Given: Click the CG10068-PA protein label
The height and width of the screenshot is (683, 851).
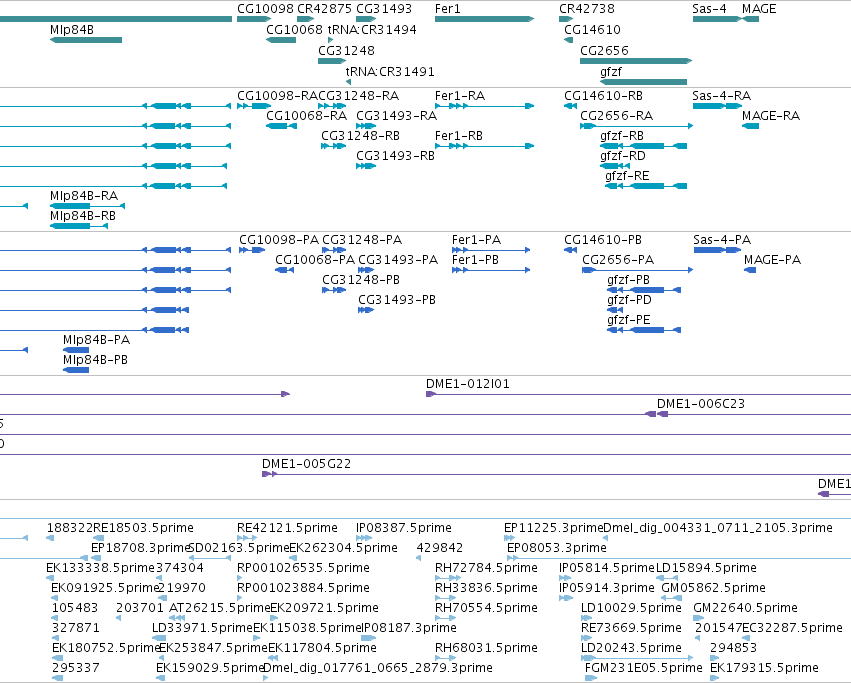Looking at the screenshot, I should (315, 260).
